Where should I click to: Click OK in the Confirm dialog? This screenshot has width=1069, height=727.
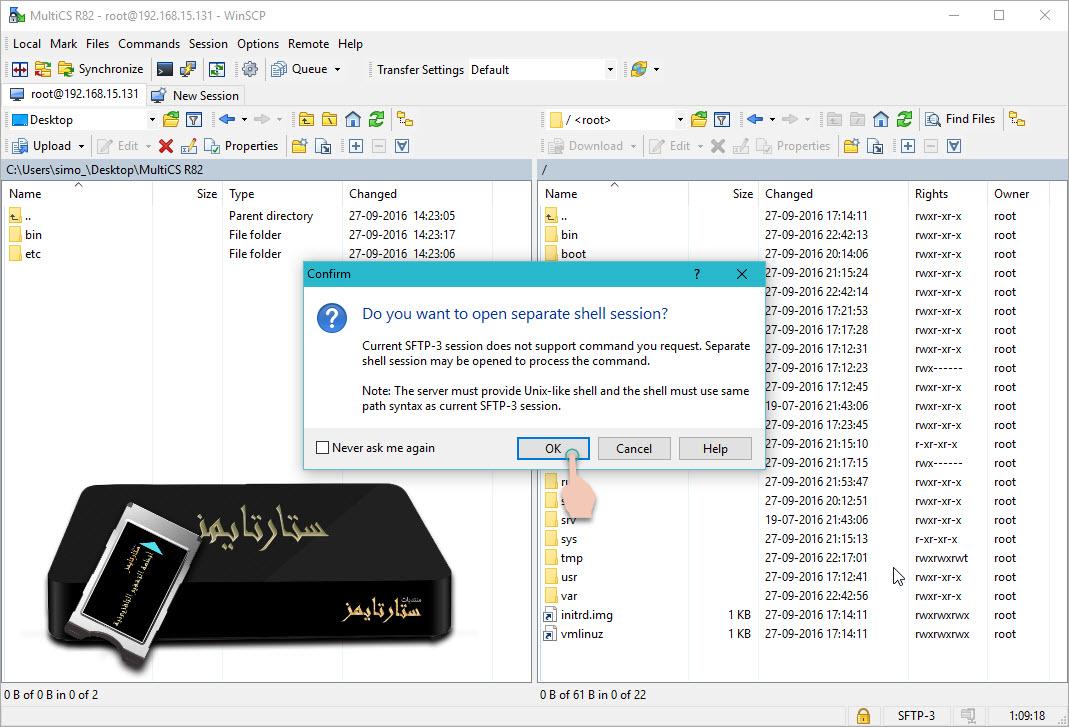pyautogui.click(x=553, y=448)
